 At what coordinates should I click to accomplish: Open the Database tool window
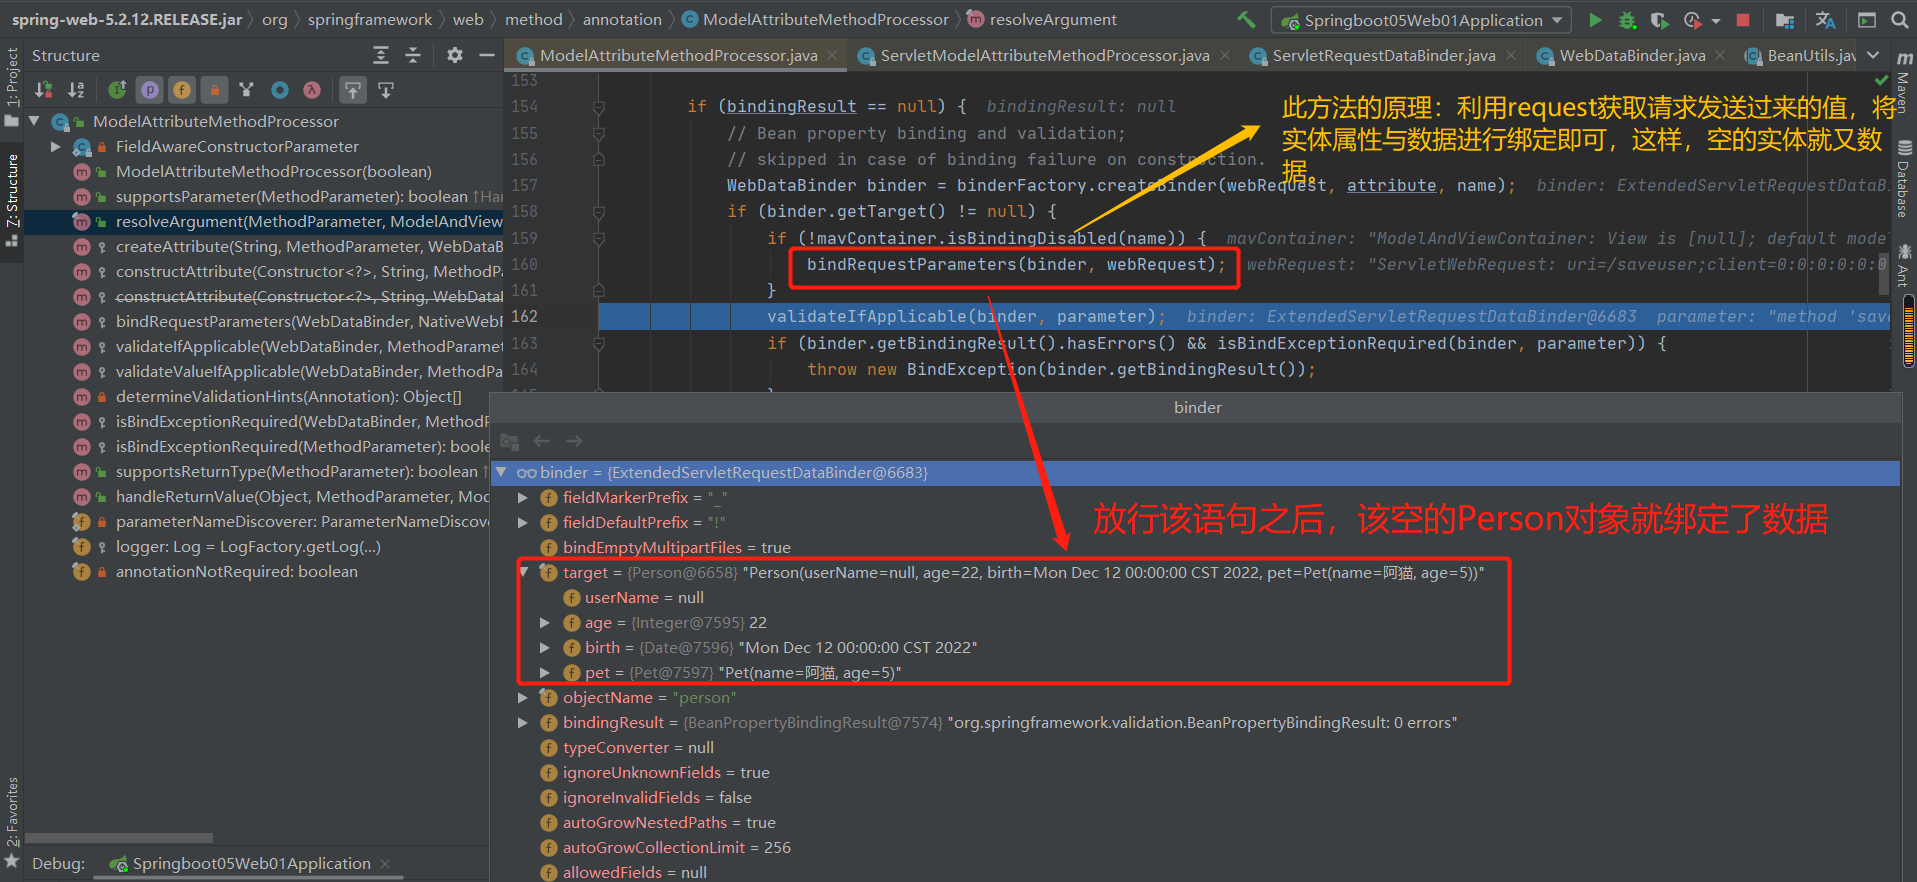coord(1904,181)
